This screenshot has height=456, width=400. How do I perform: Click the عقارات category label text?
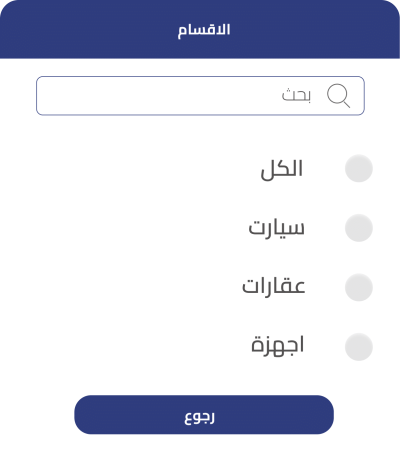coord(273,287)
